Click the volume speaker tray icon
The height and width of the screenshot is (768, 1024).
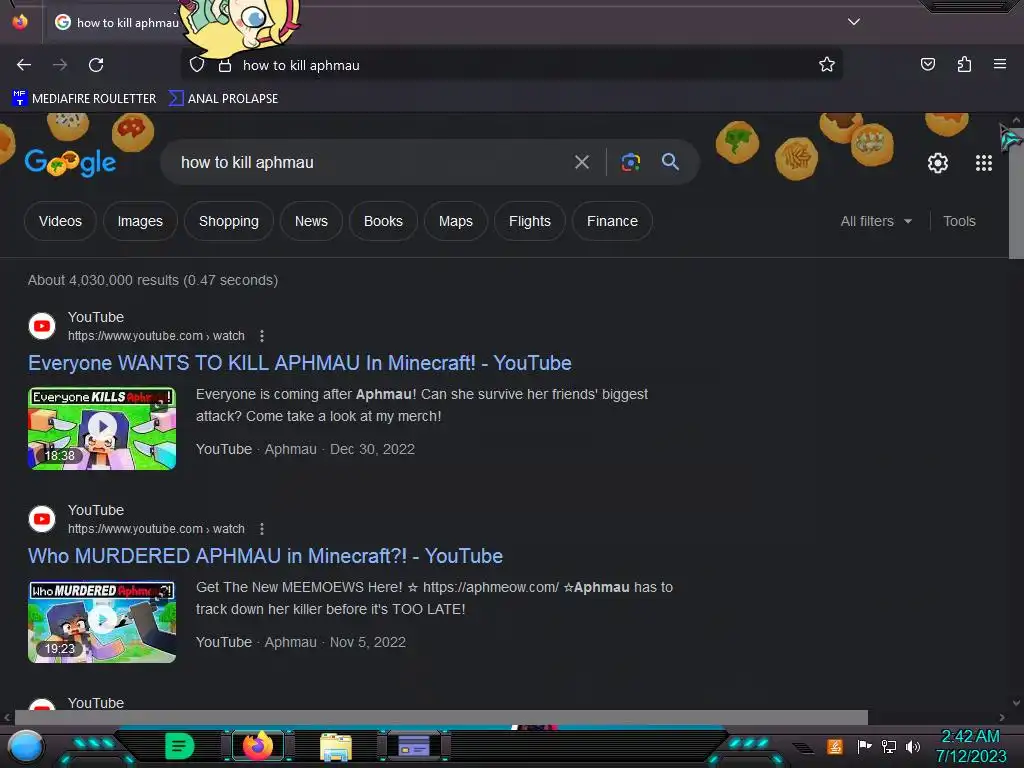[x=912, y=746]
